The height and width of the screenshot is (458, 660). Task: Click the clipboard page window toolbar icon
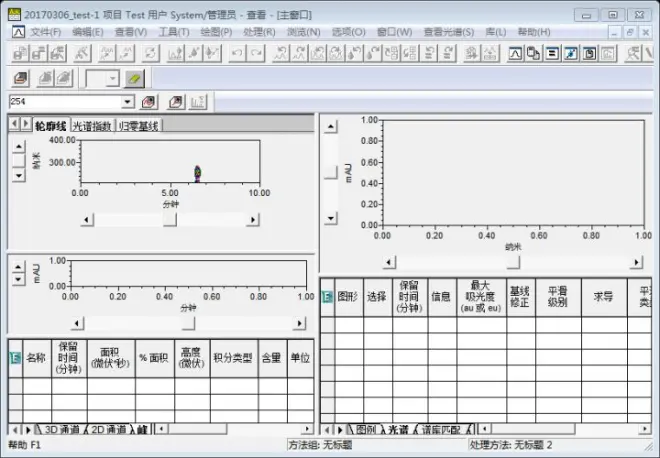(589, 53)
